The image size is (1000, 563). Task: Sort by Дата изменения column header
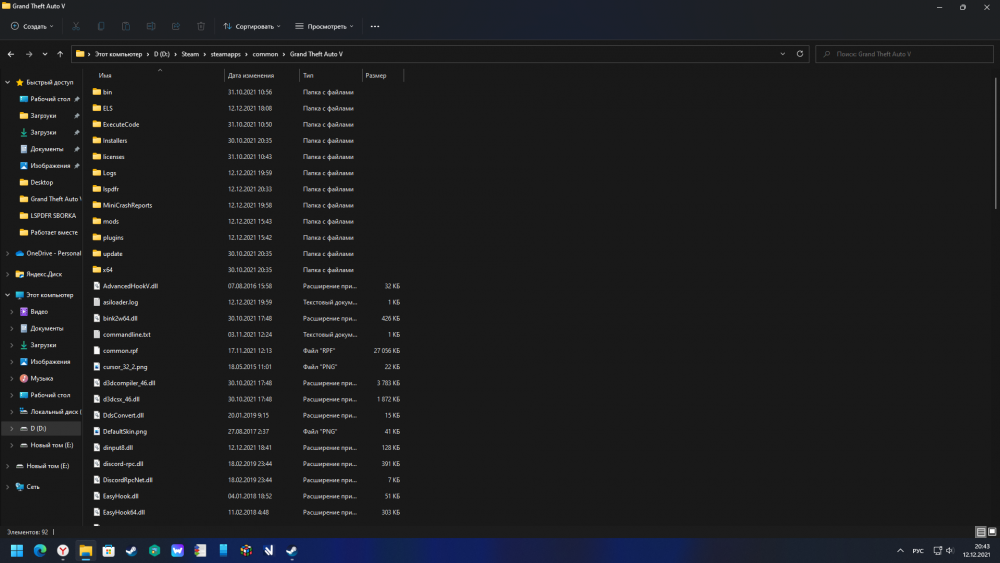point(251,75)
